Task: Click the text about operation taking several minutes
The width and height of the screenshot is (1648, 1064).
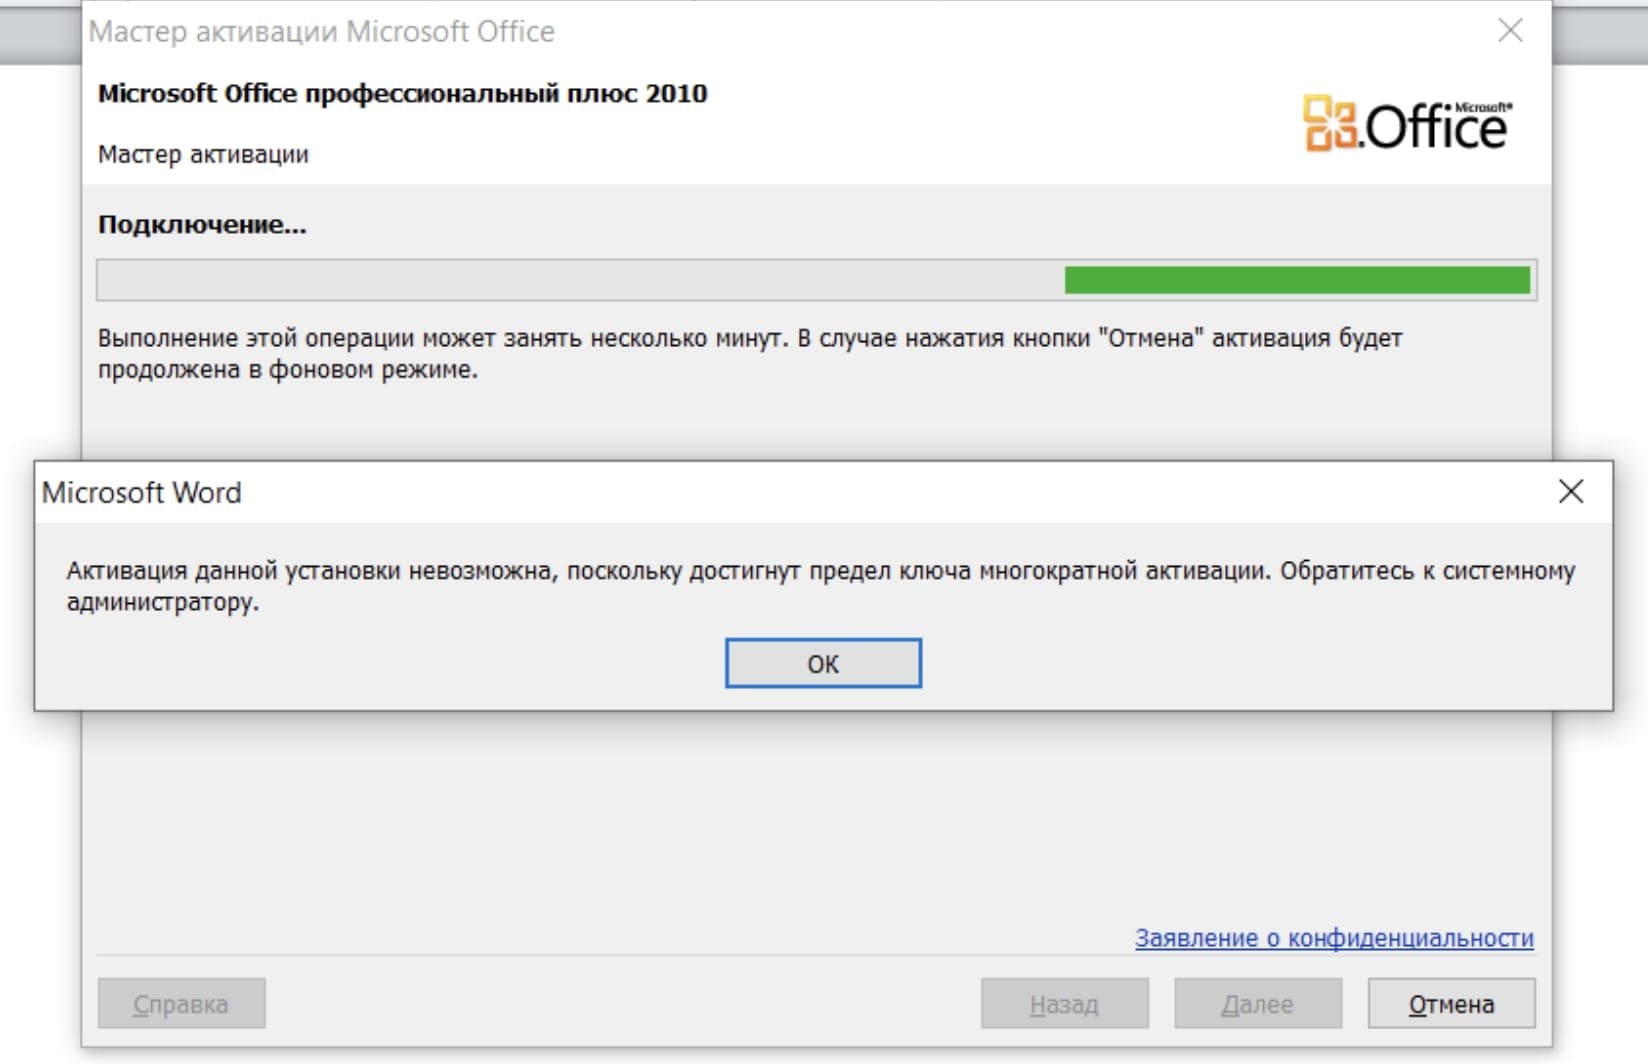Action: coord(750,353)
